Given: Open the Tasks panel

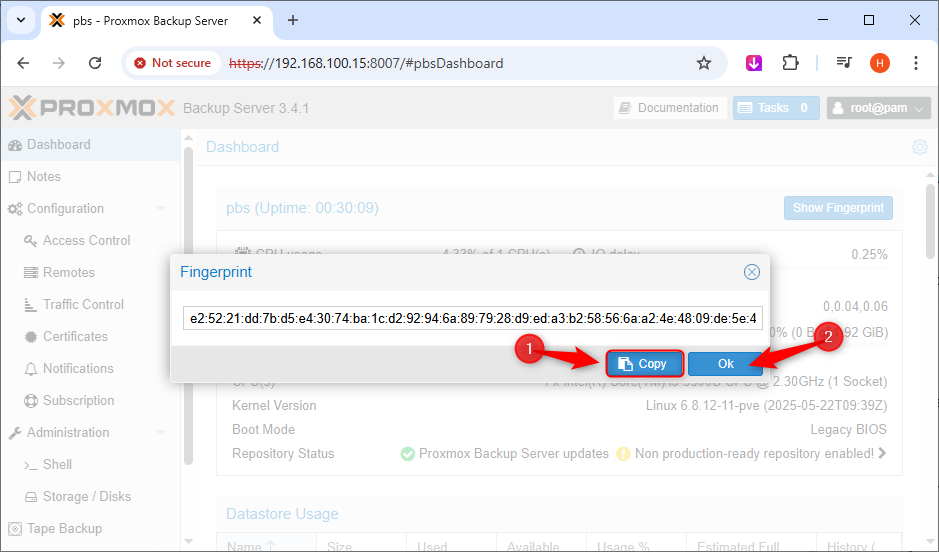Looking at the screenshot, I should pyautogui.click(x=776, y=108).
